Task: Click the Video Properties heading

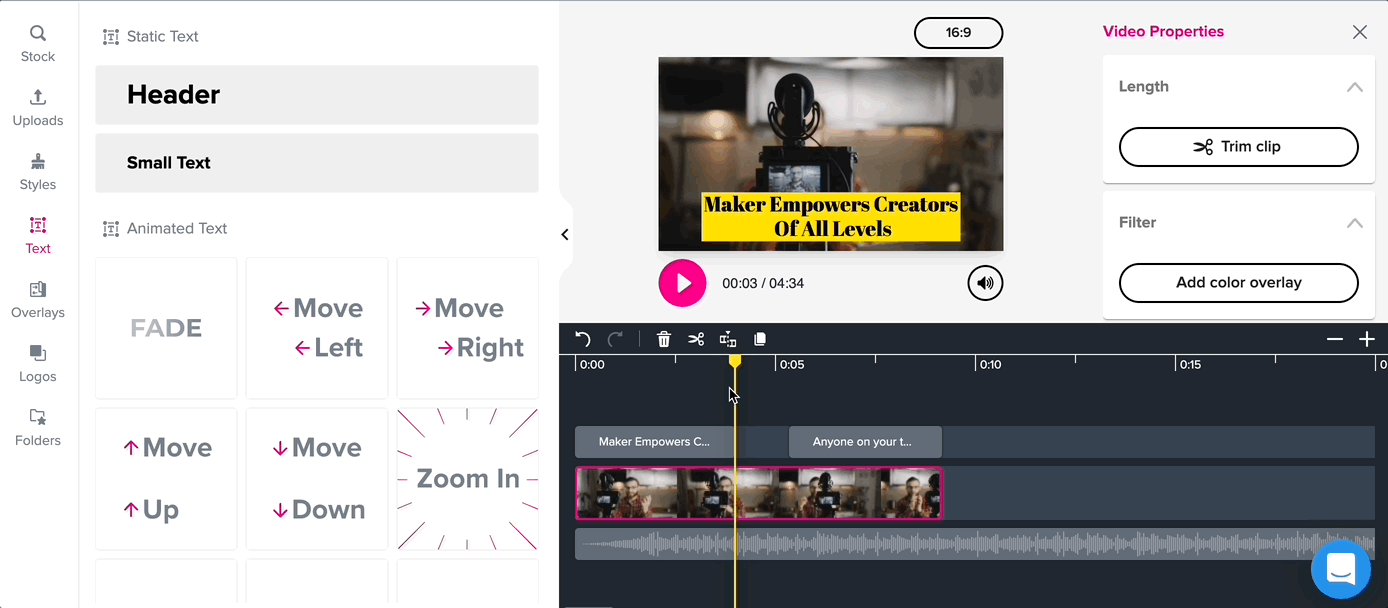Action: tap(1163, 32)
